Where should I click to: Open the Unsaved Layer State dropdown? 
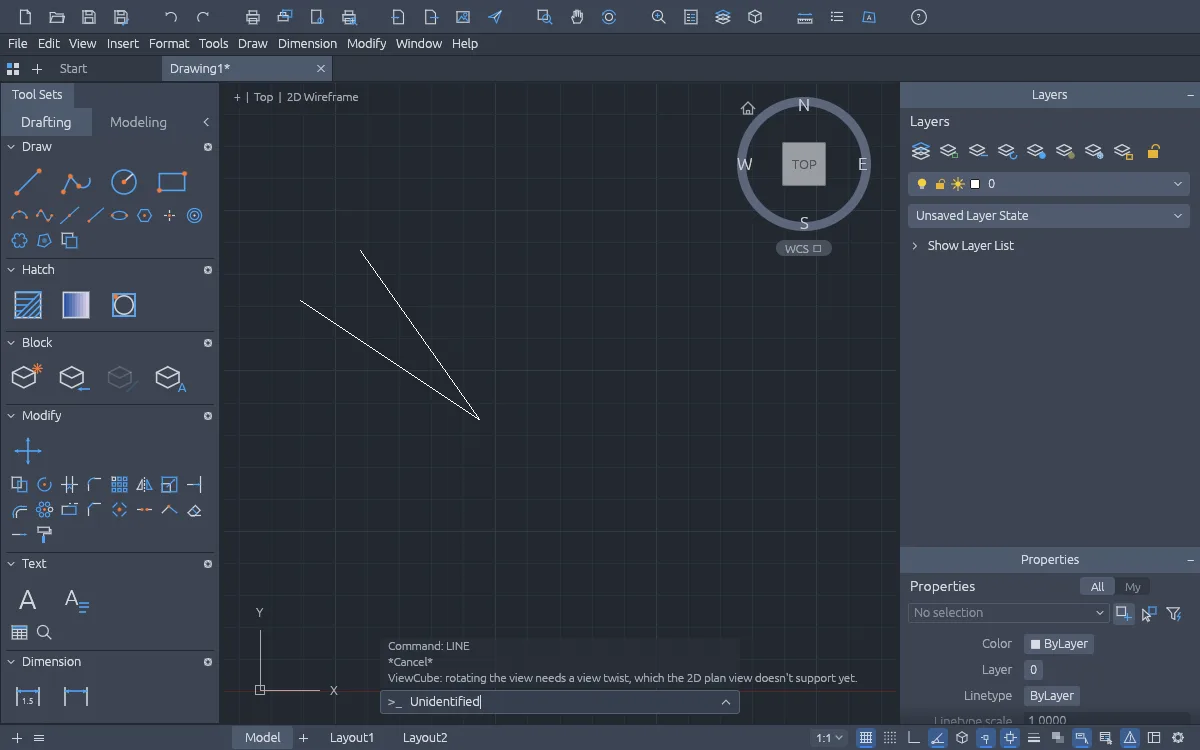pyautogui.click(x=1049, y=215)
